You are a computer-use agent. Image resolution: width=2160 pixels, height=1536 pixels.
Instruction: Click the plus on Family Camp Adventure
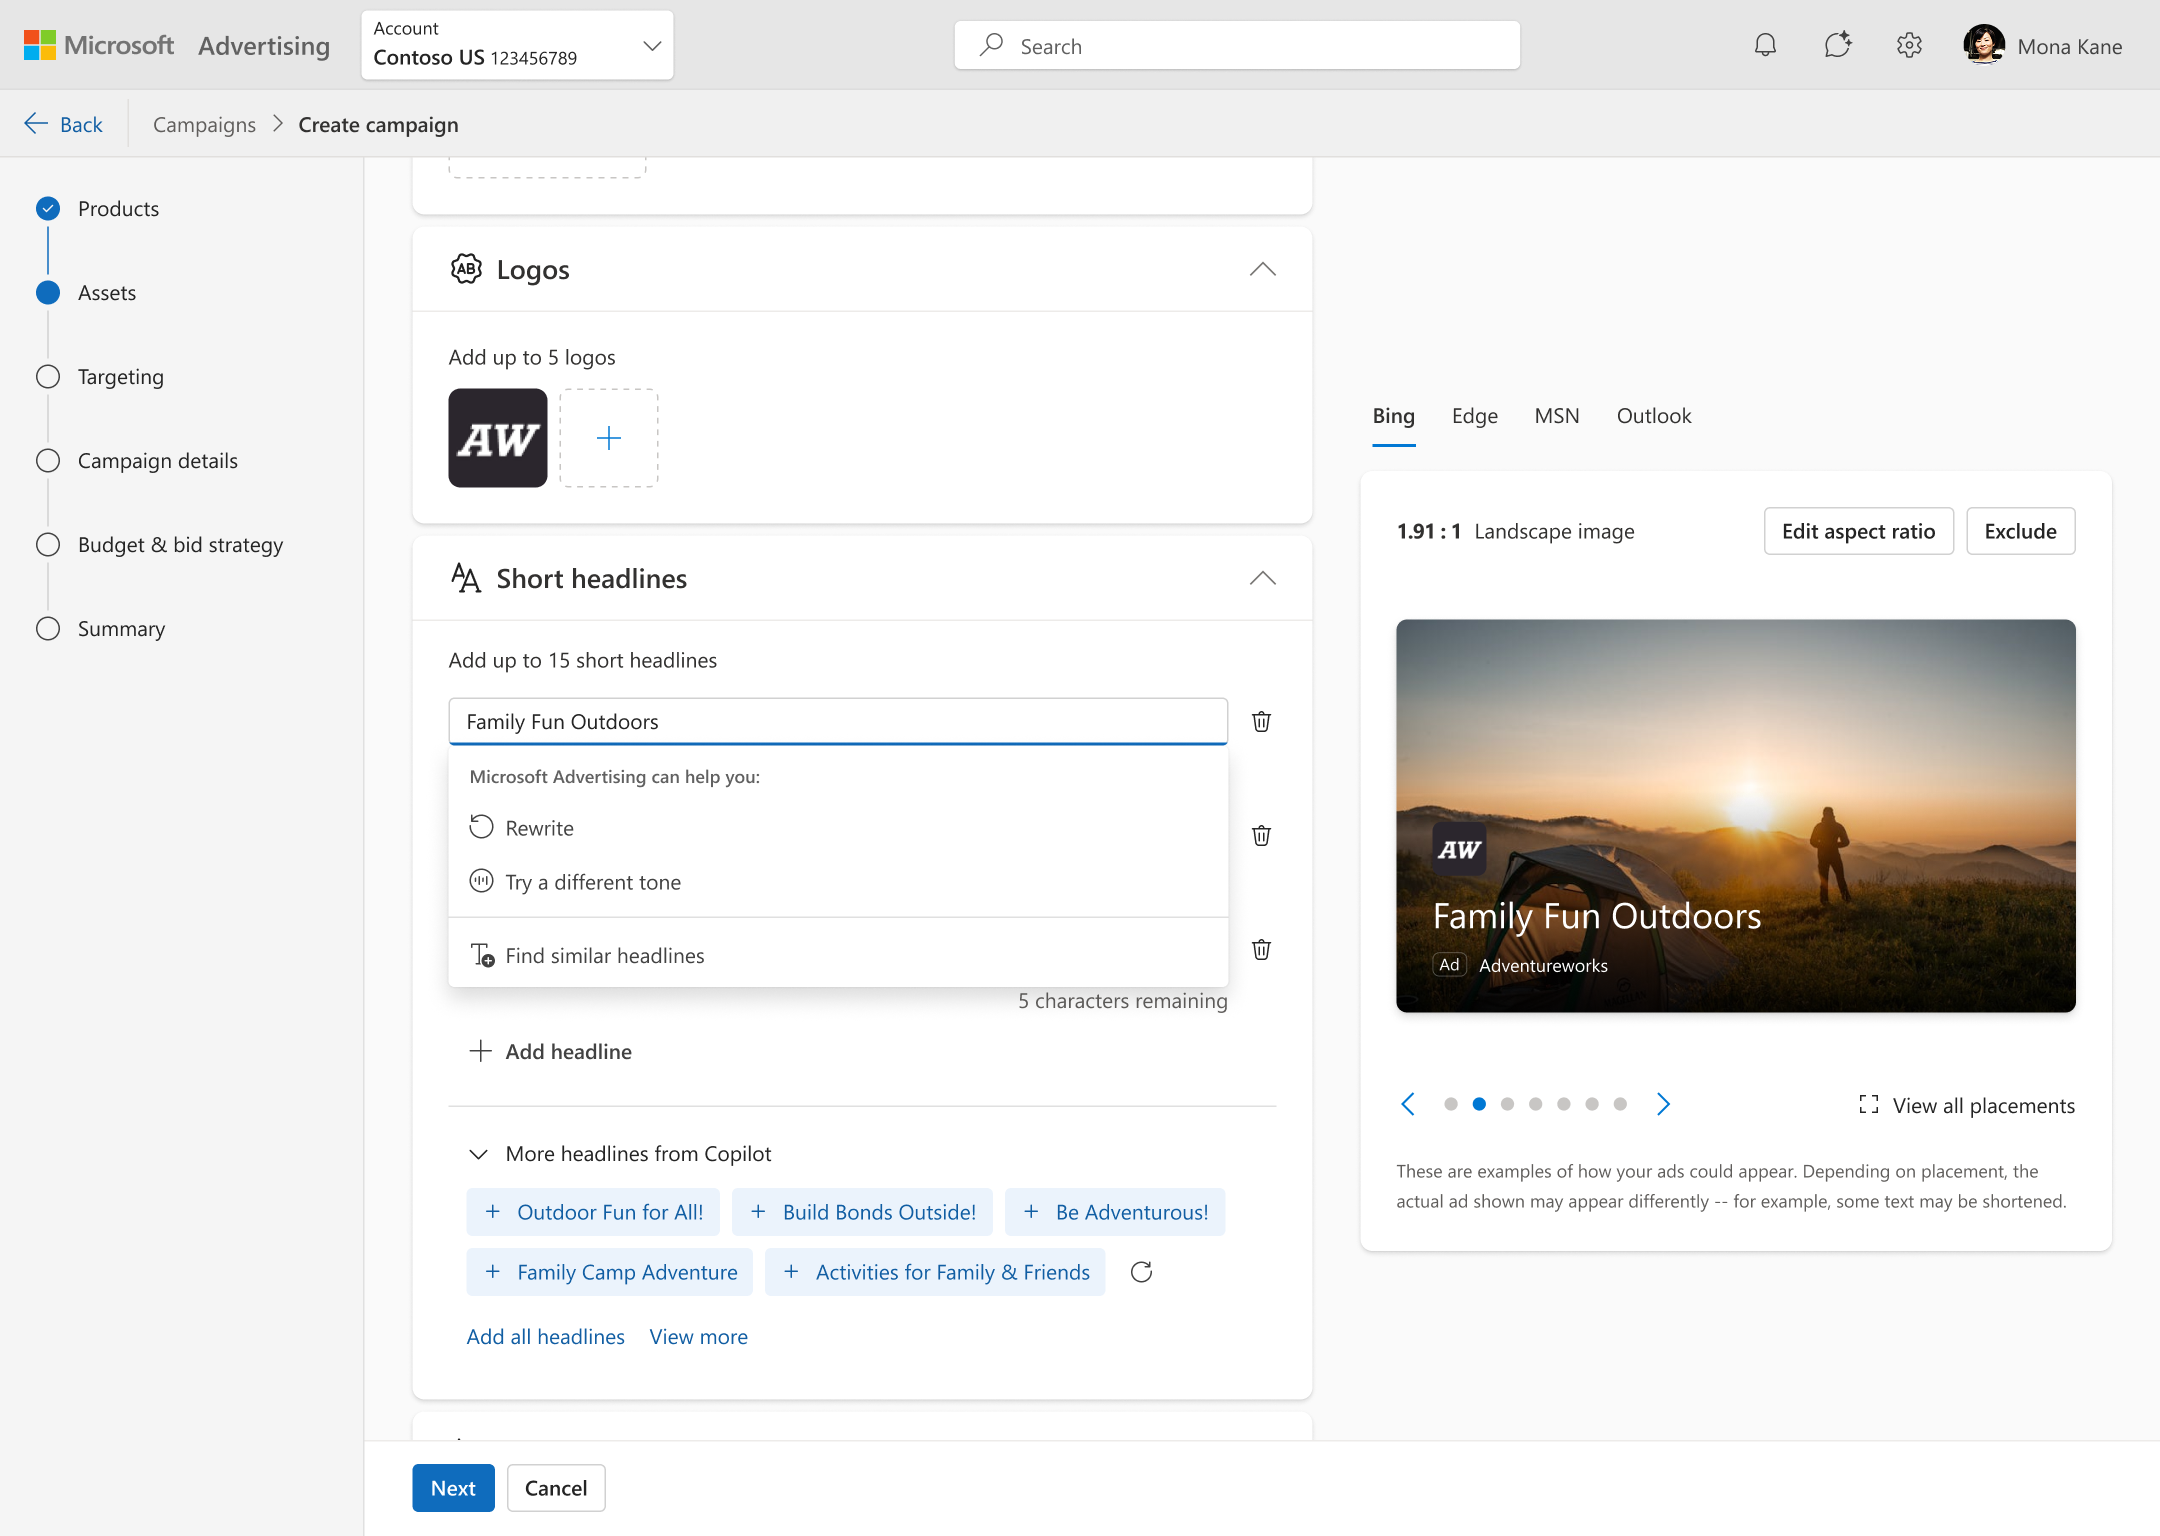tap(492, 1272)
